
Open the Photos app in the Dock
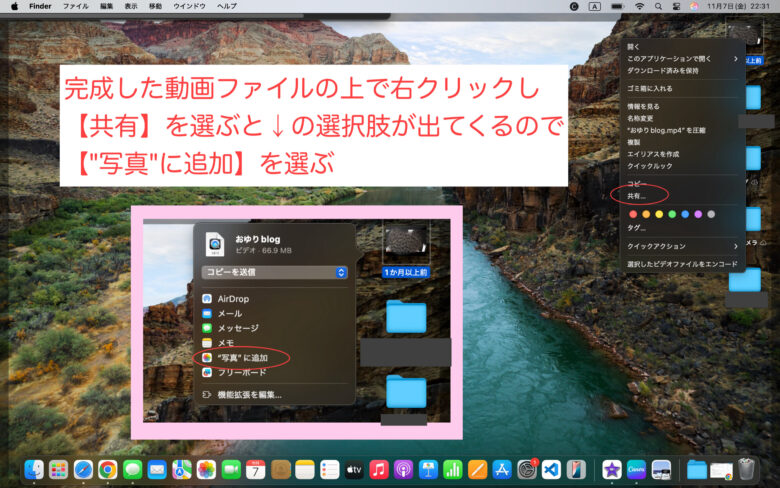click(x=207, y=469)
